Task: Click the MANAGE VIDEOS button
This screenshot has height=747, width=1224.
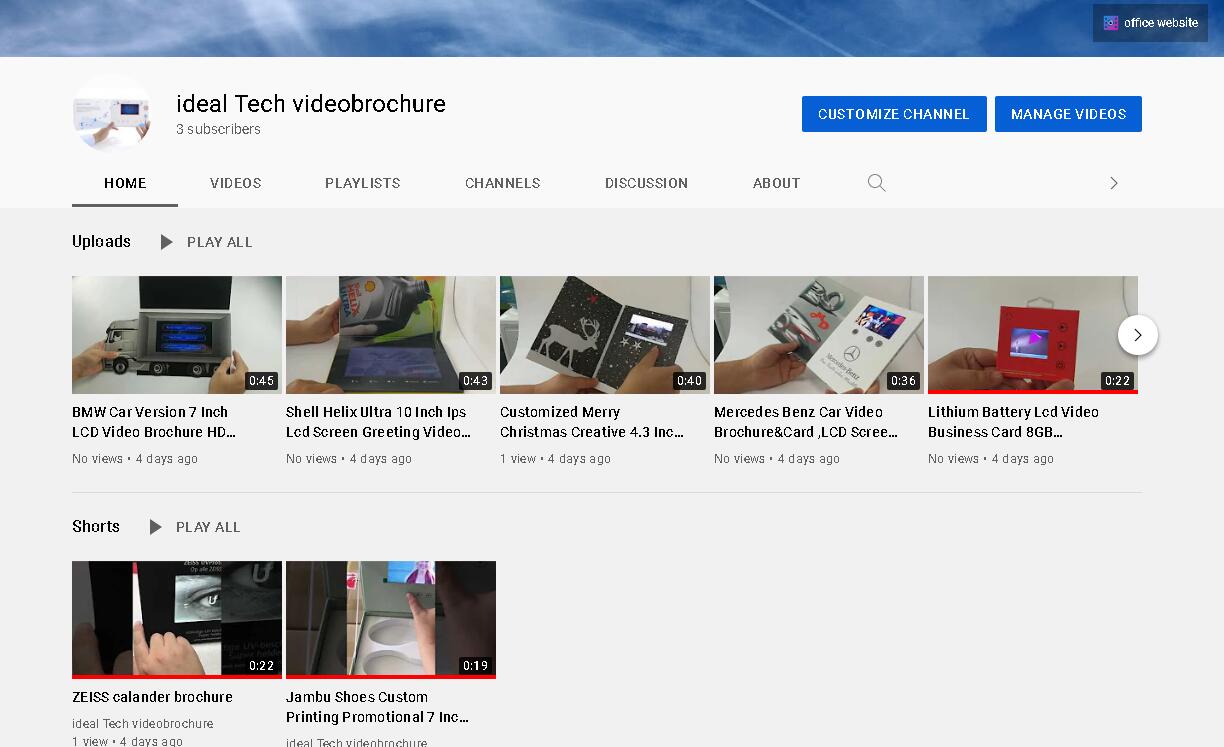Action: [1068, 114]
